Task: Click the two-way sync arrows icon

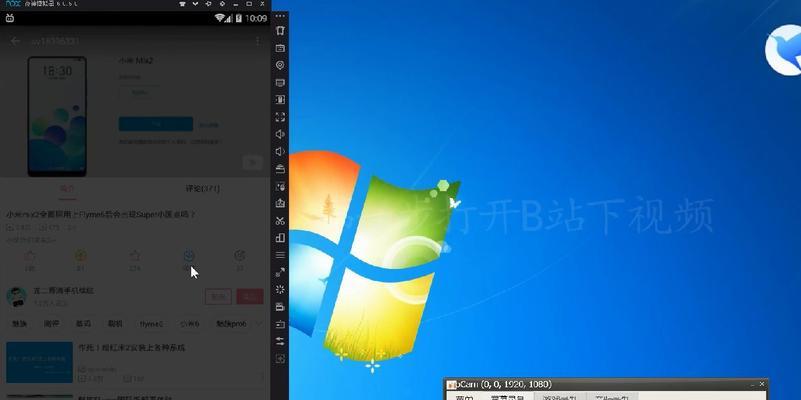Action: click(x=280, y=341)
